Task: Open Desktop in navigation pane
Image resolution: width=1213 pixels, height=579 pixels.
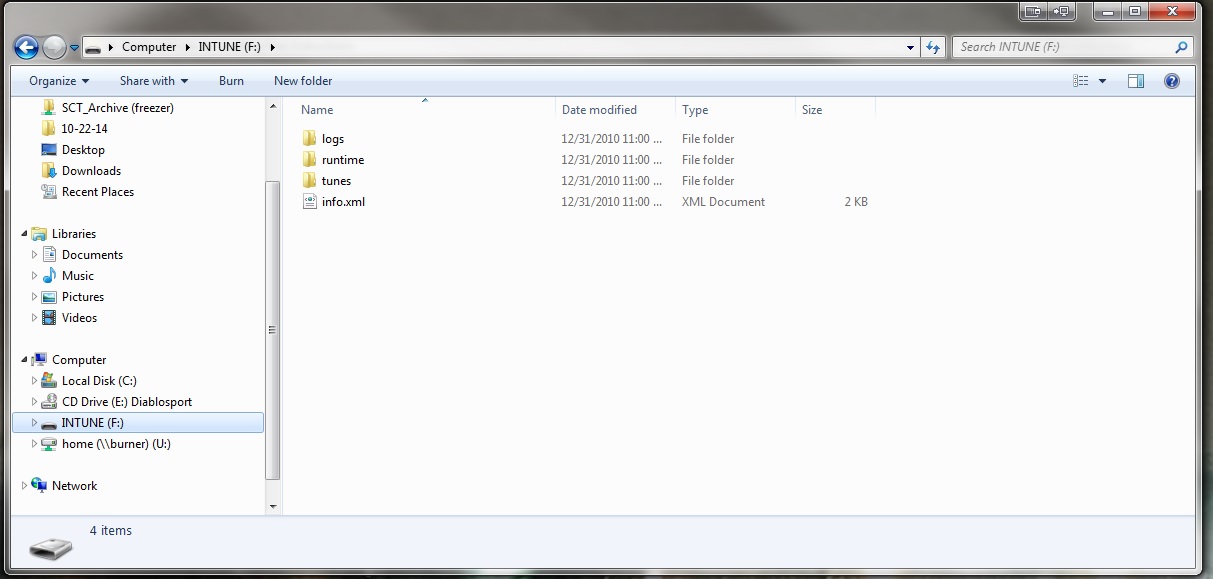Action: click(83, 150)
